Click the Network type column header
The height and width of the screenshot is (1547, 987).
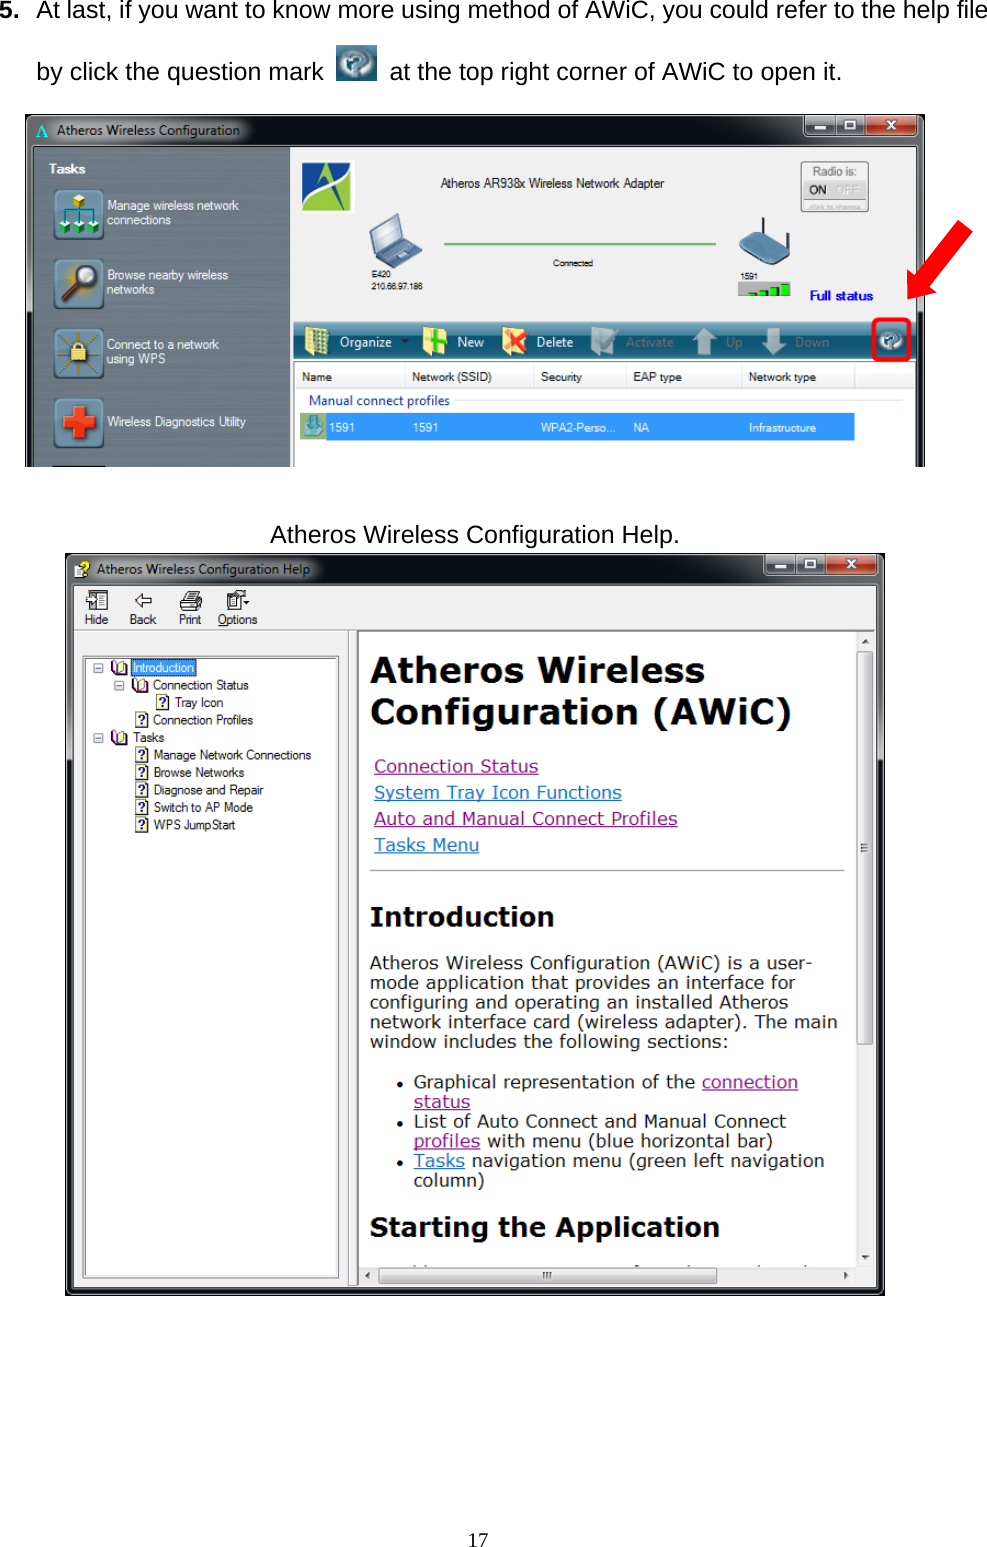[x=798, y=377]
